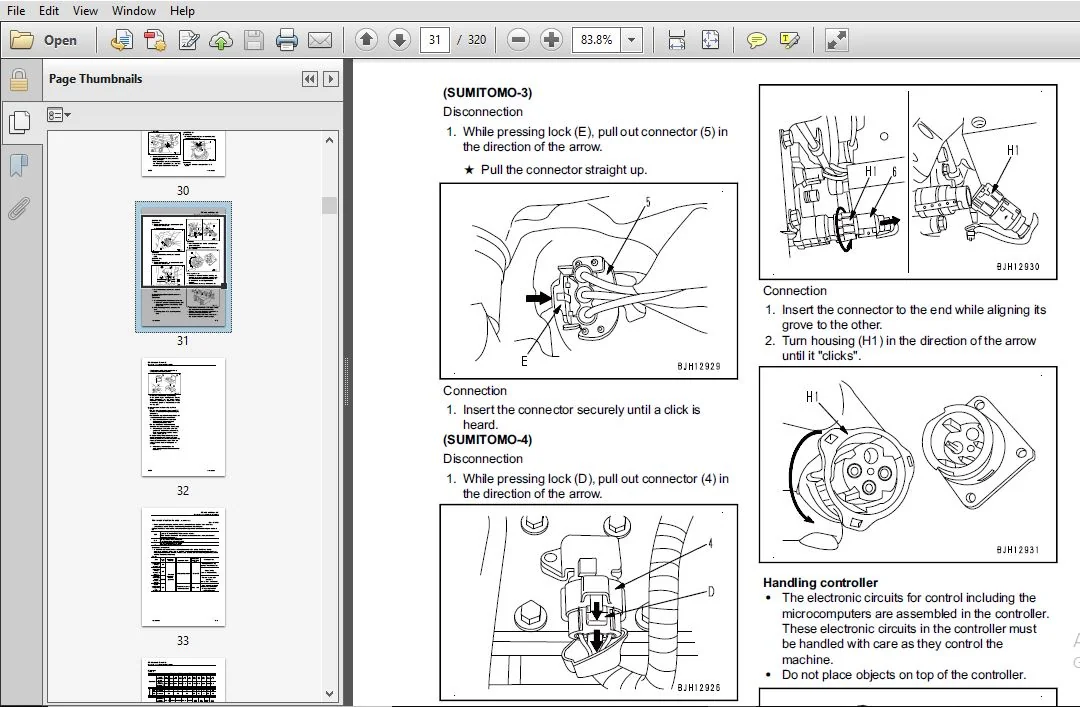This screenshot has height=707, width=1080.
Task: Collapse the thumbnails panel with double arrows
Action: [x=310, y=79]
